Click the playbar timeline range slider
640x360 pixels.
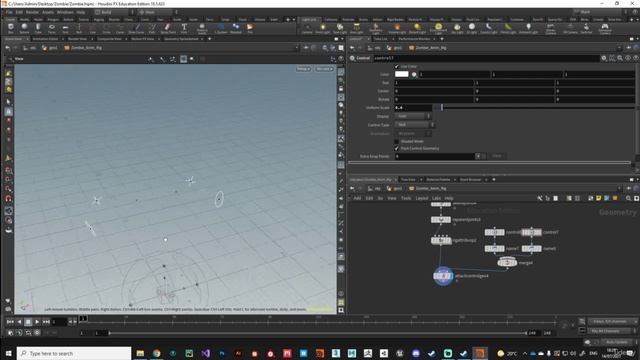318,333
